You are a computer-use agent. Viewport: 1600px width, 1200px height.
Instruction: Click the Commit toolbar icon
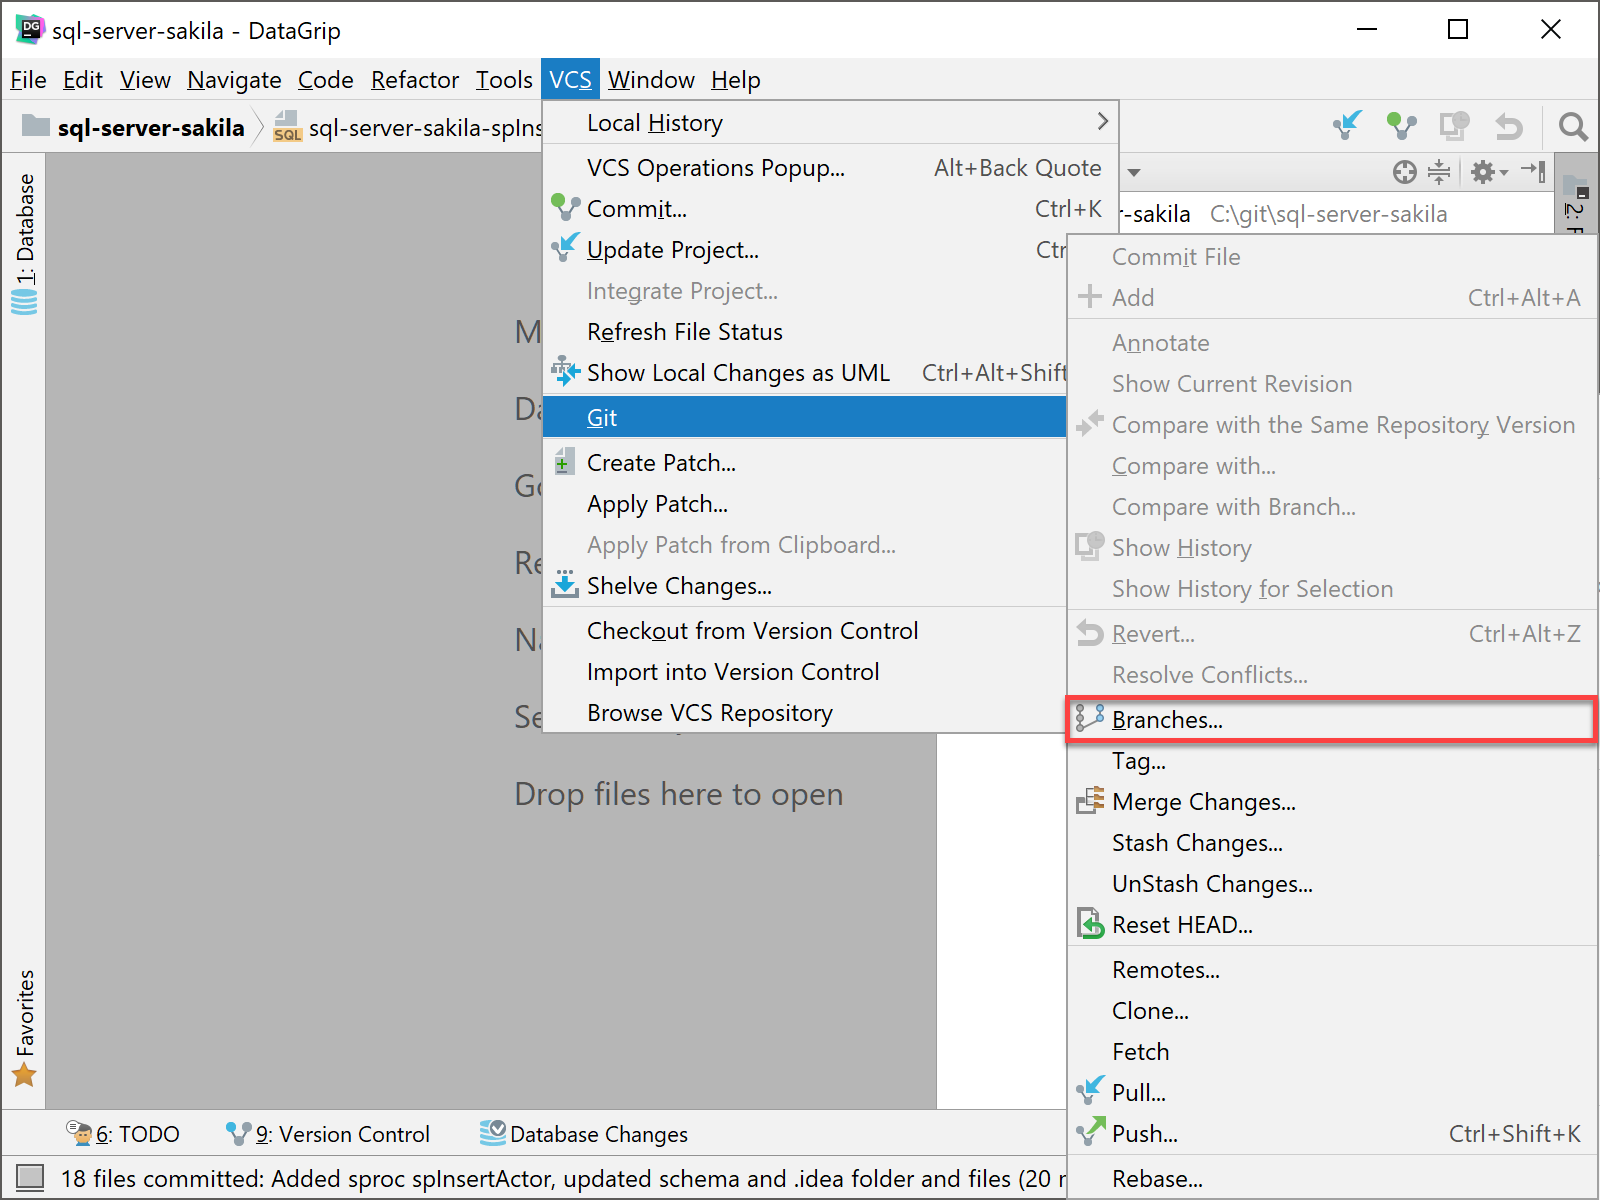(1402, 126)
